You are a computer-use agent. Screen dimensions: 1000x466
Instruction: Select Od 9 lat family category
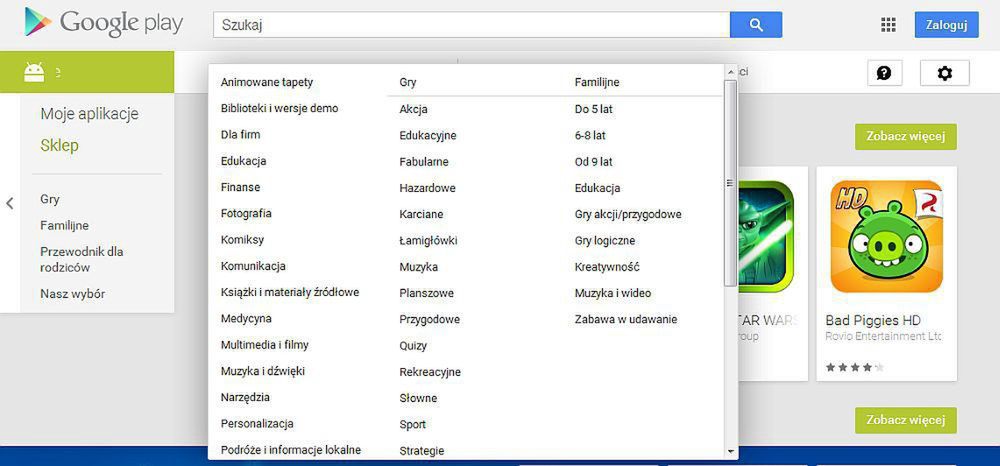tap(593, 162)
